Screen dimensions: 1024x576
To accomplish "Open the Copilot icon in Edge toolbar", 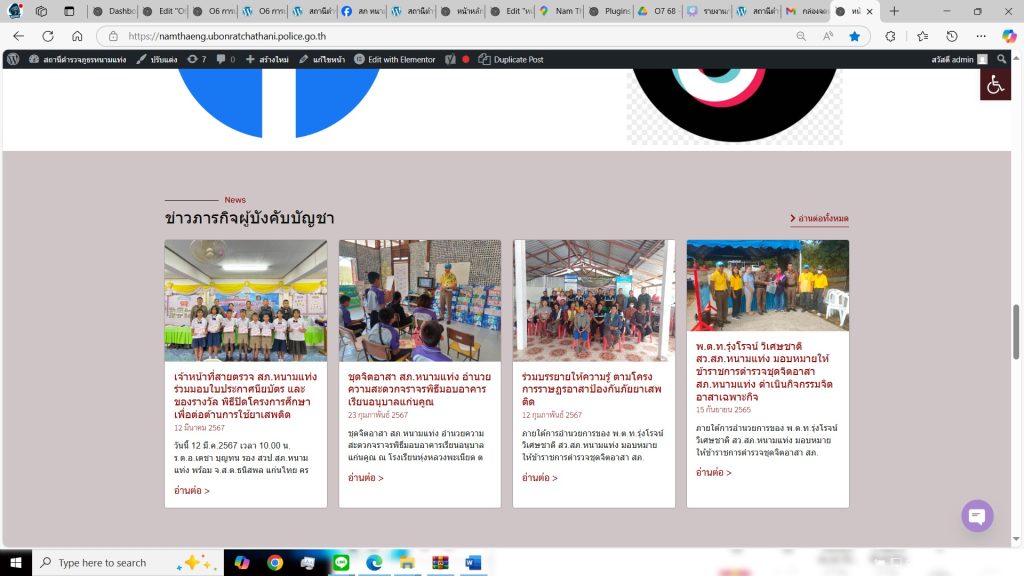I will [1009, 36].
